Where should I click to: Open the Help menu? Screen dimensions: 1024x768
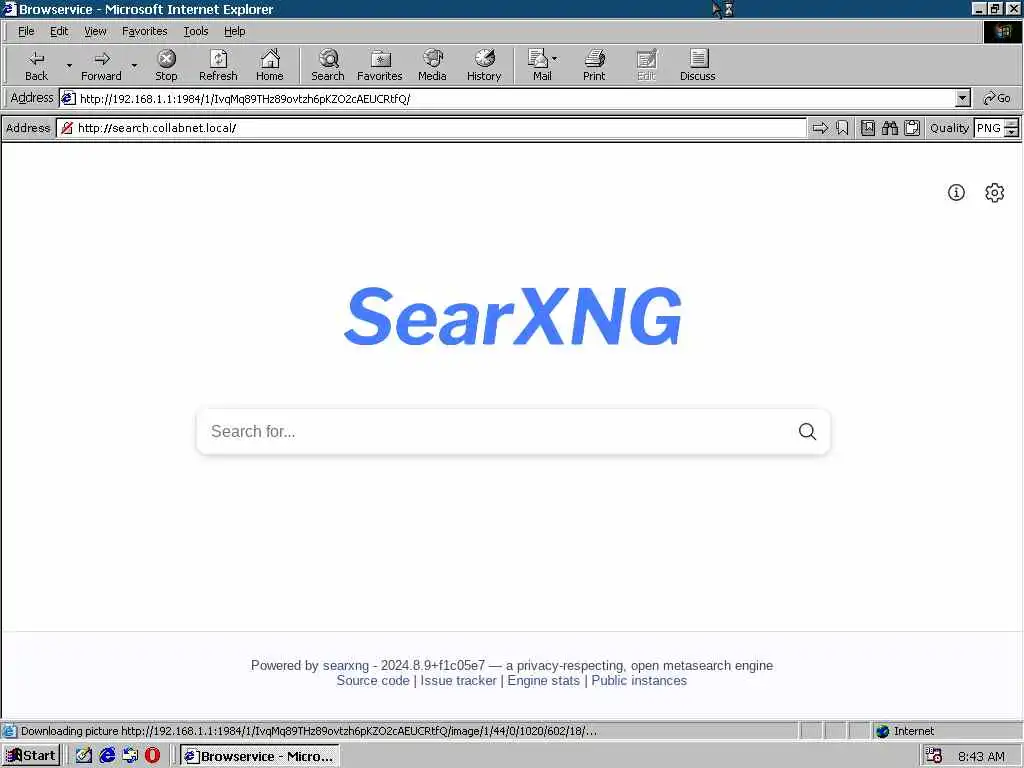click(234, 31)
